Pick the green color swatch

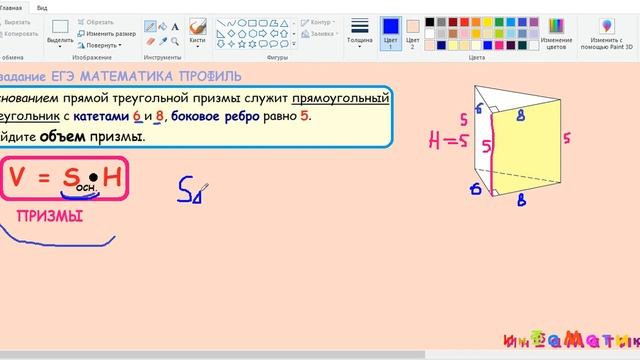click(x=499, y=22)
